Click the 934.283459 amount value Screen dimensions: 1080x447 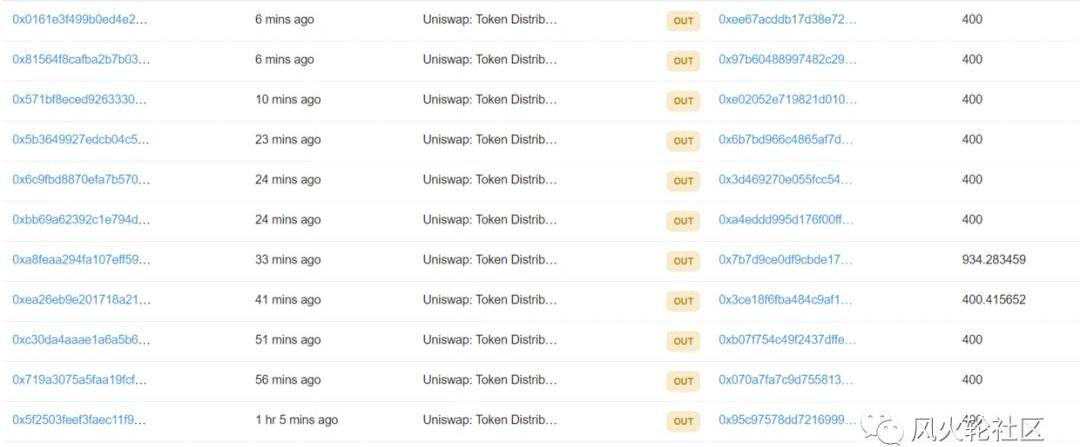click(993, 259)
